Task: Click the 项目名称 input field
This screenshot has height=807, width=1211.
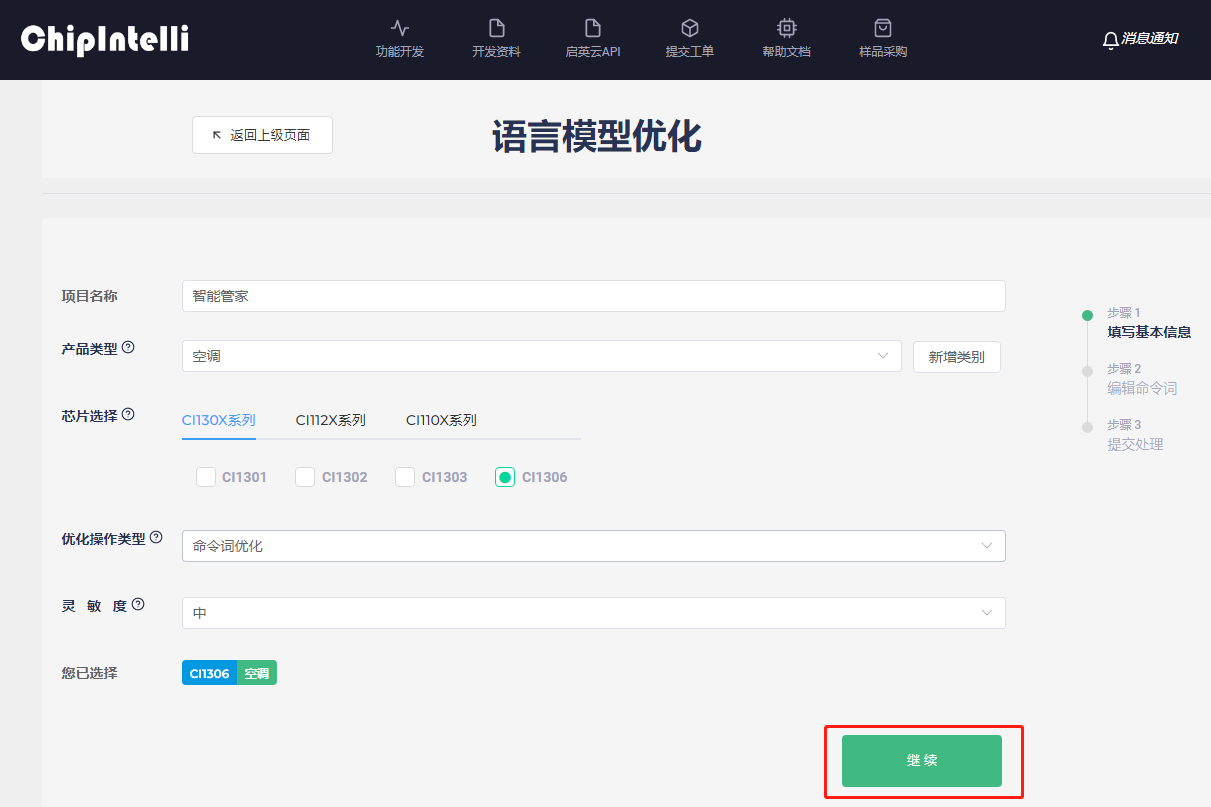Action: 593,296
